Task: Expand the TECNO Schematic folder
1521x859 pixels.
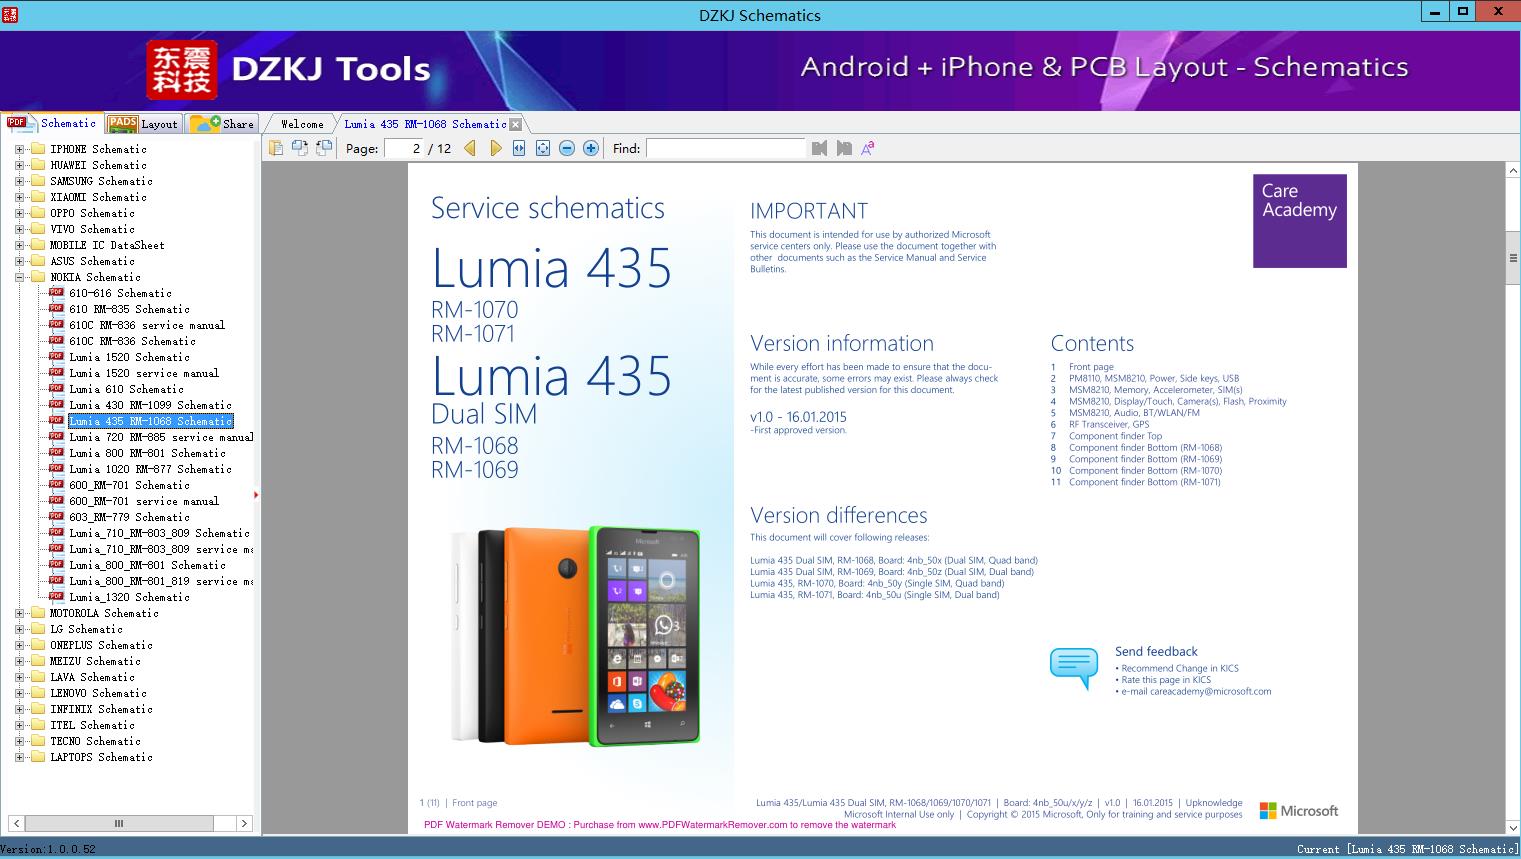Action: pyautogui.click(x=19, y=741)
